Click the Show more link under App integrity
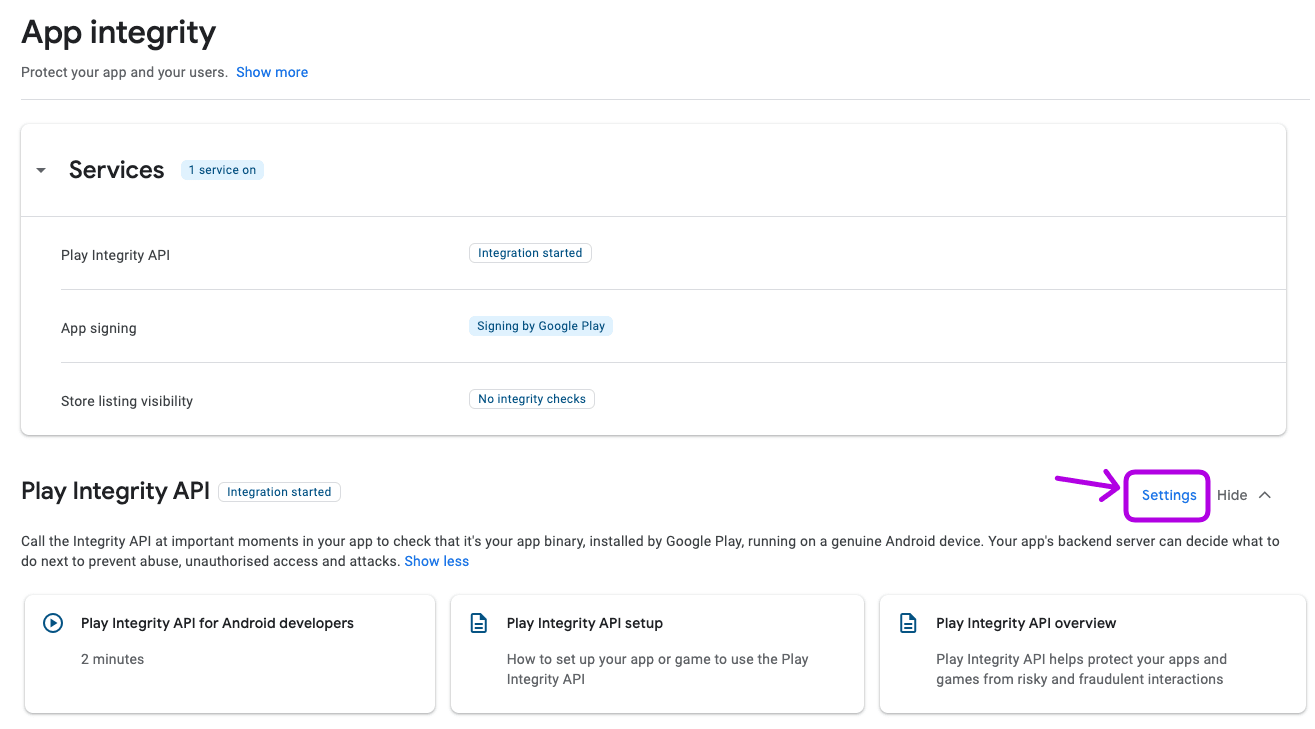Viewport: 1315px width, 729px height. (x=272, y=72)
